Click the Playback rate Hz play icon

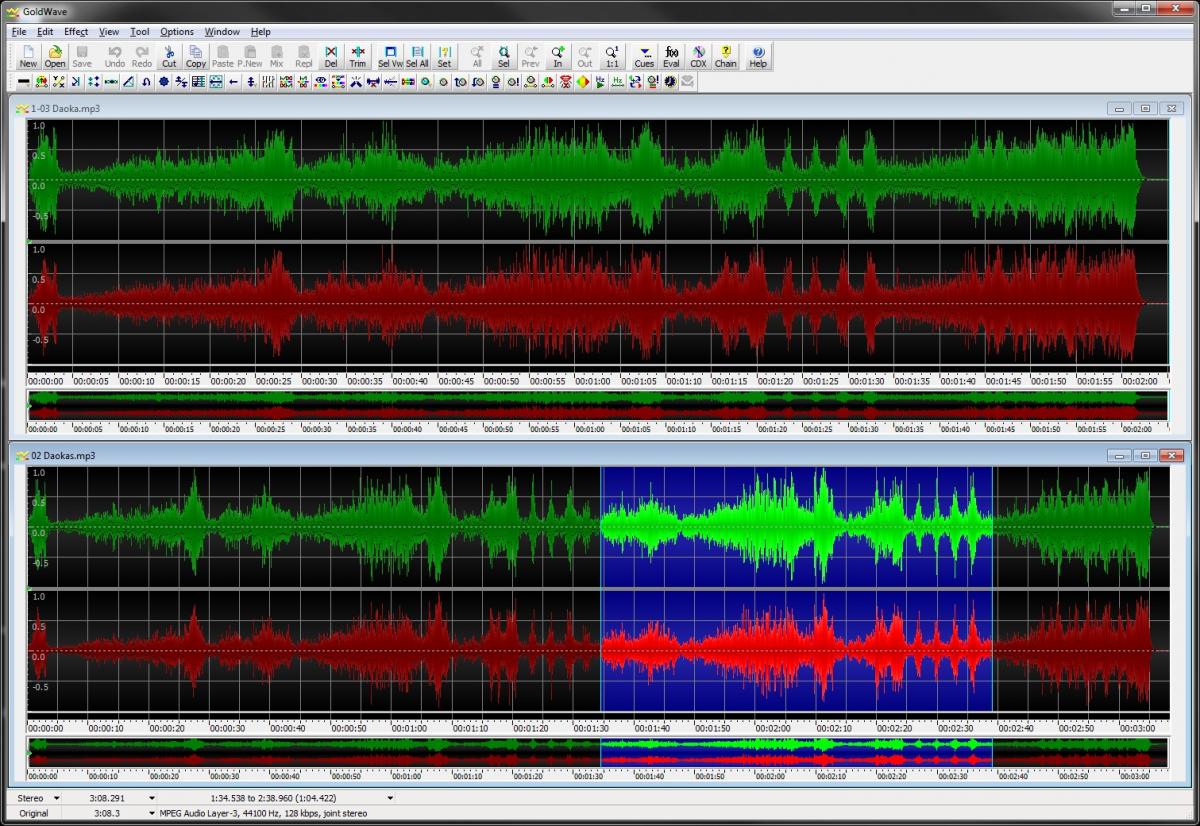pyautogui.click(x=600, y=81)
